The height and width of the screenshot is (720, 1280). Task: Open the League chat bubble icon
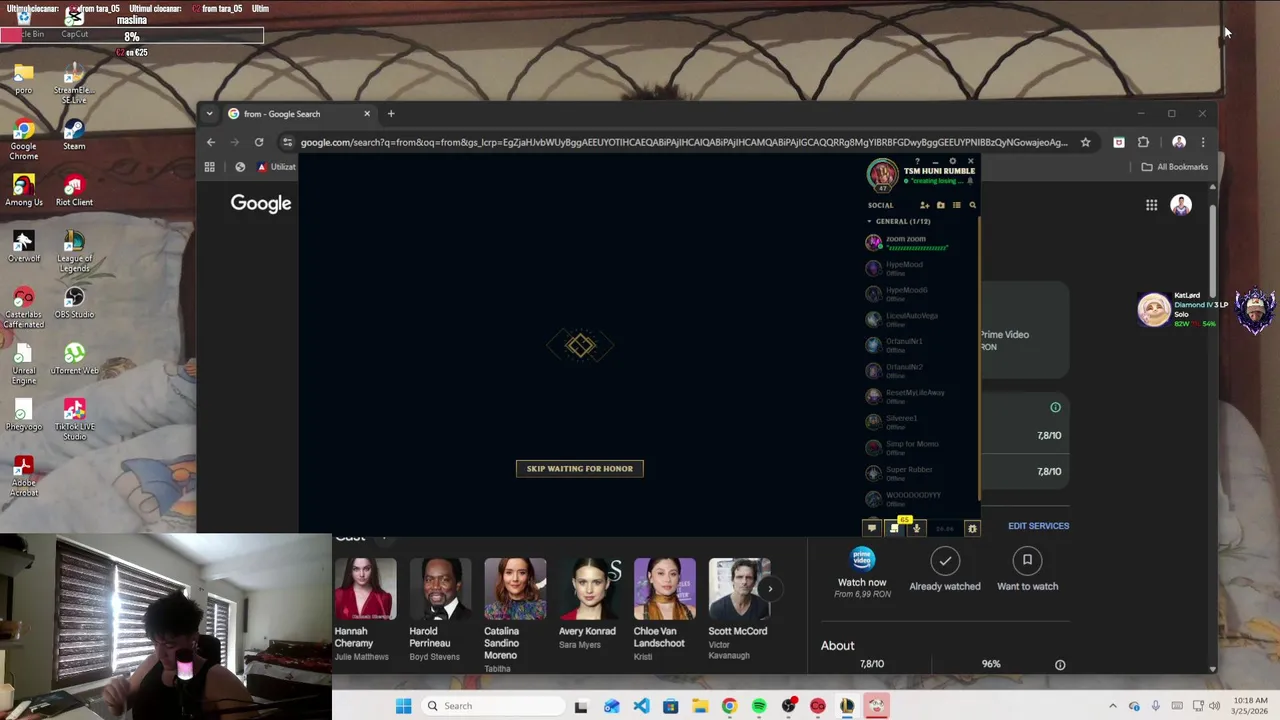pyautogui.click(x=872, y=528)
